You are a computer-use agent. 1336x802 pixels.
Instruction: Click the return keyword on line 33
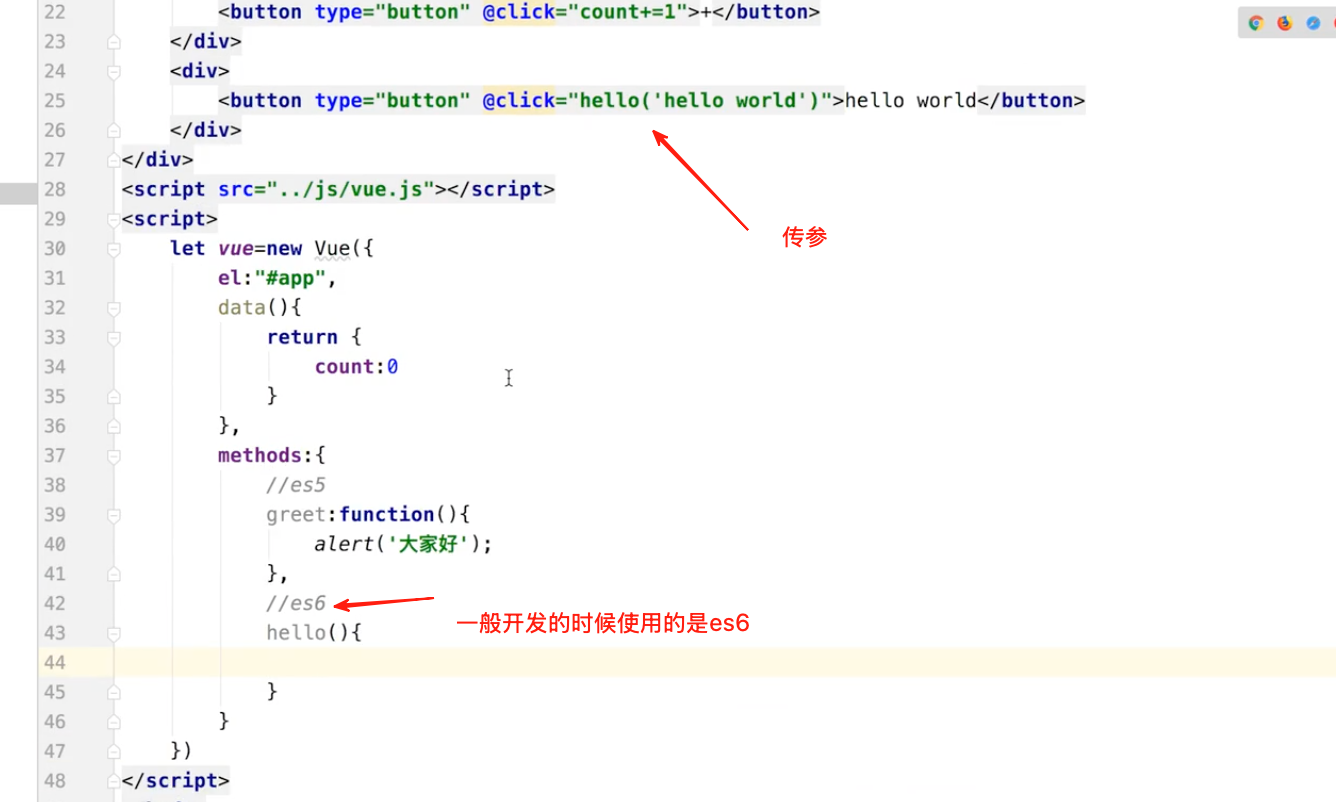click(x=302, y=337)
